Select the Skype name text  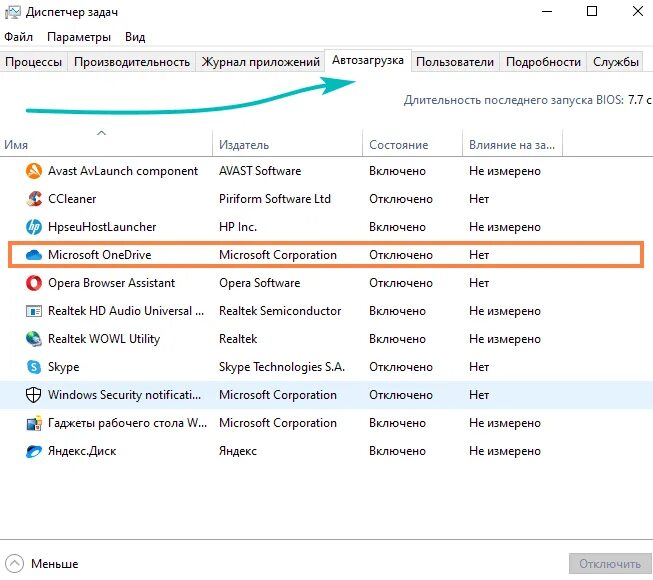(63, 367)
